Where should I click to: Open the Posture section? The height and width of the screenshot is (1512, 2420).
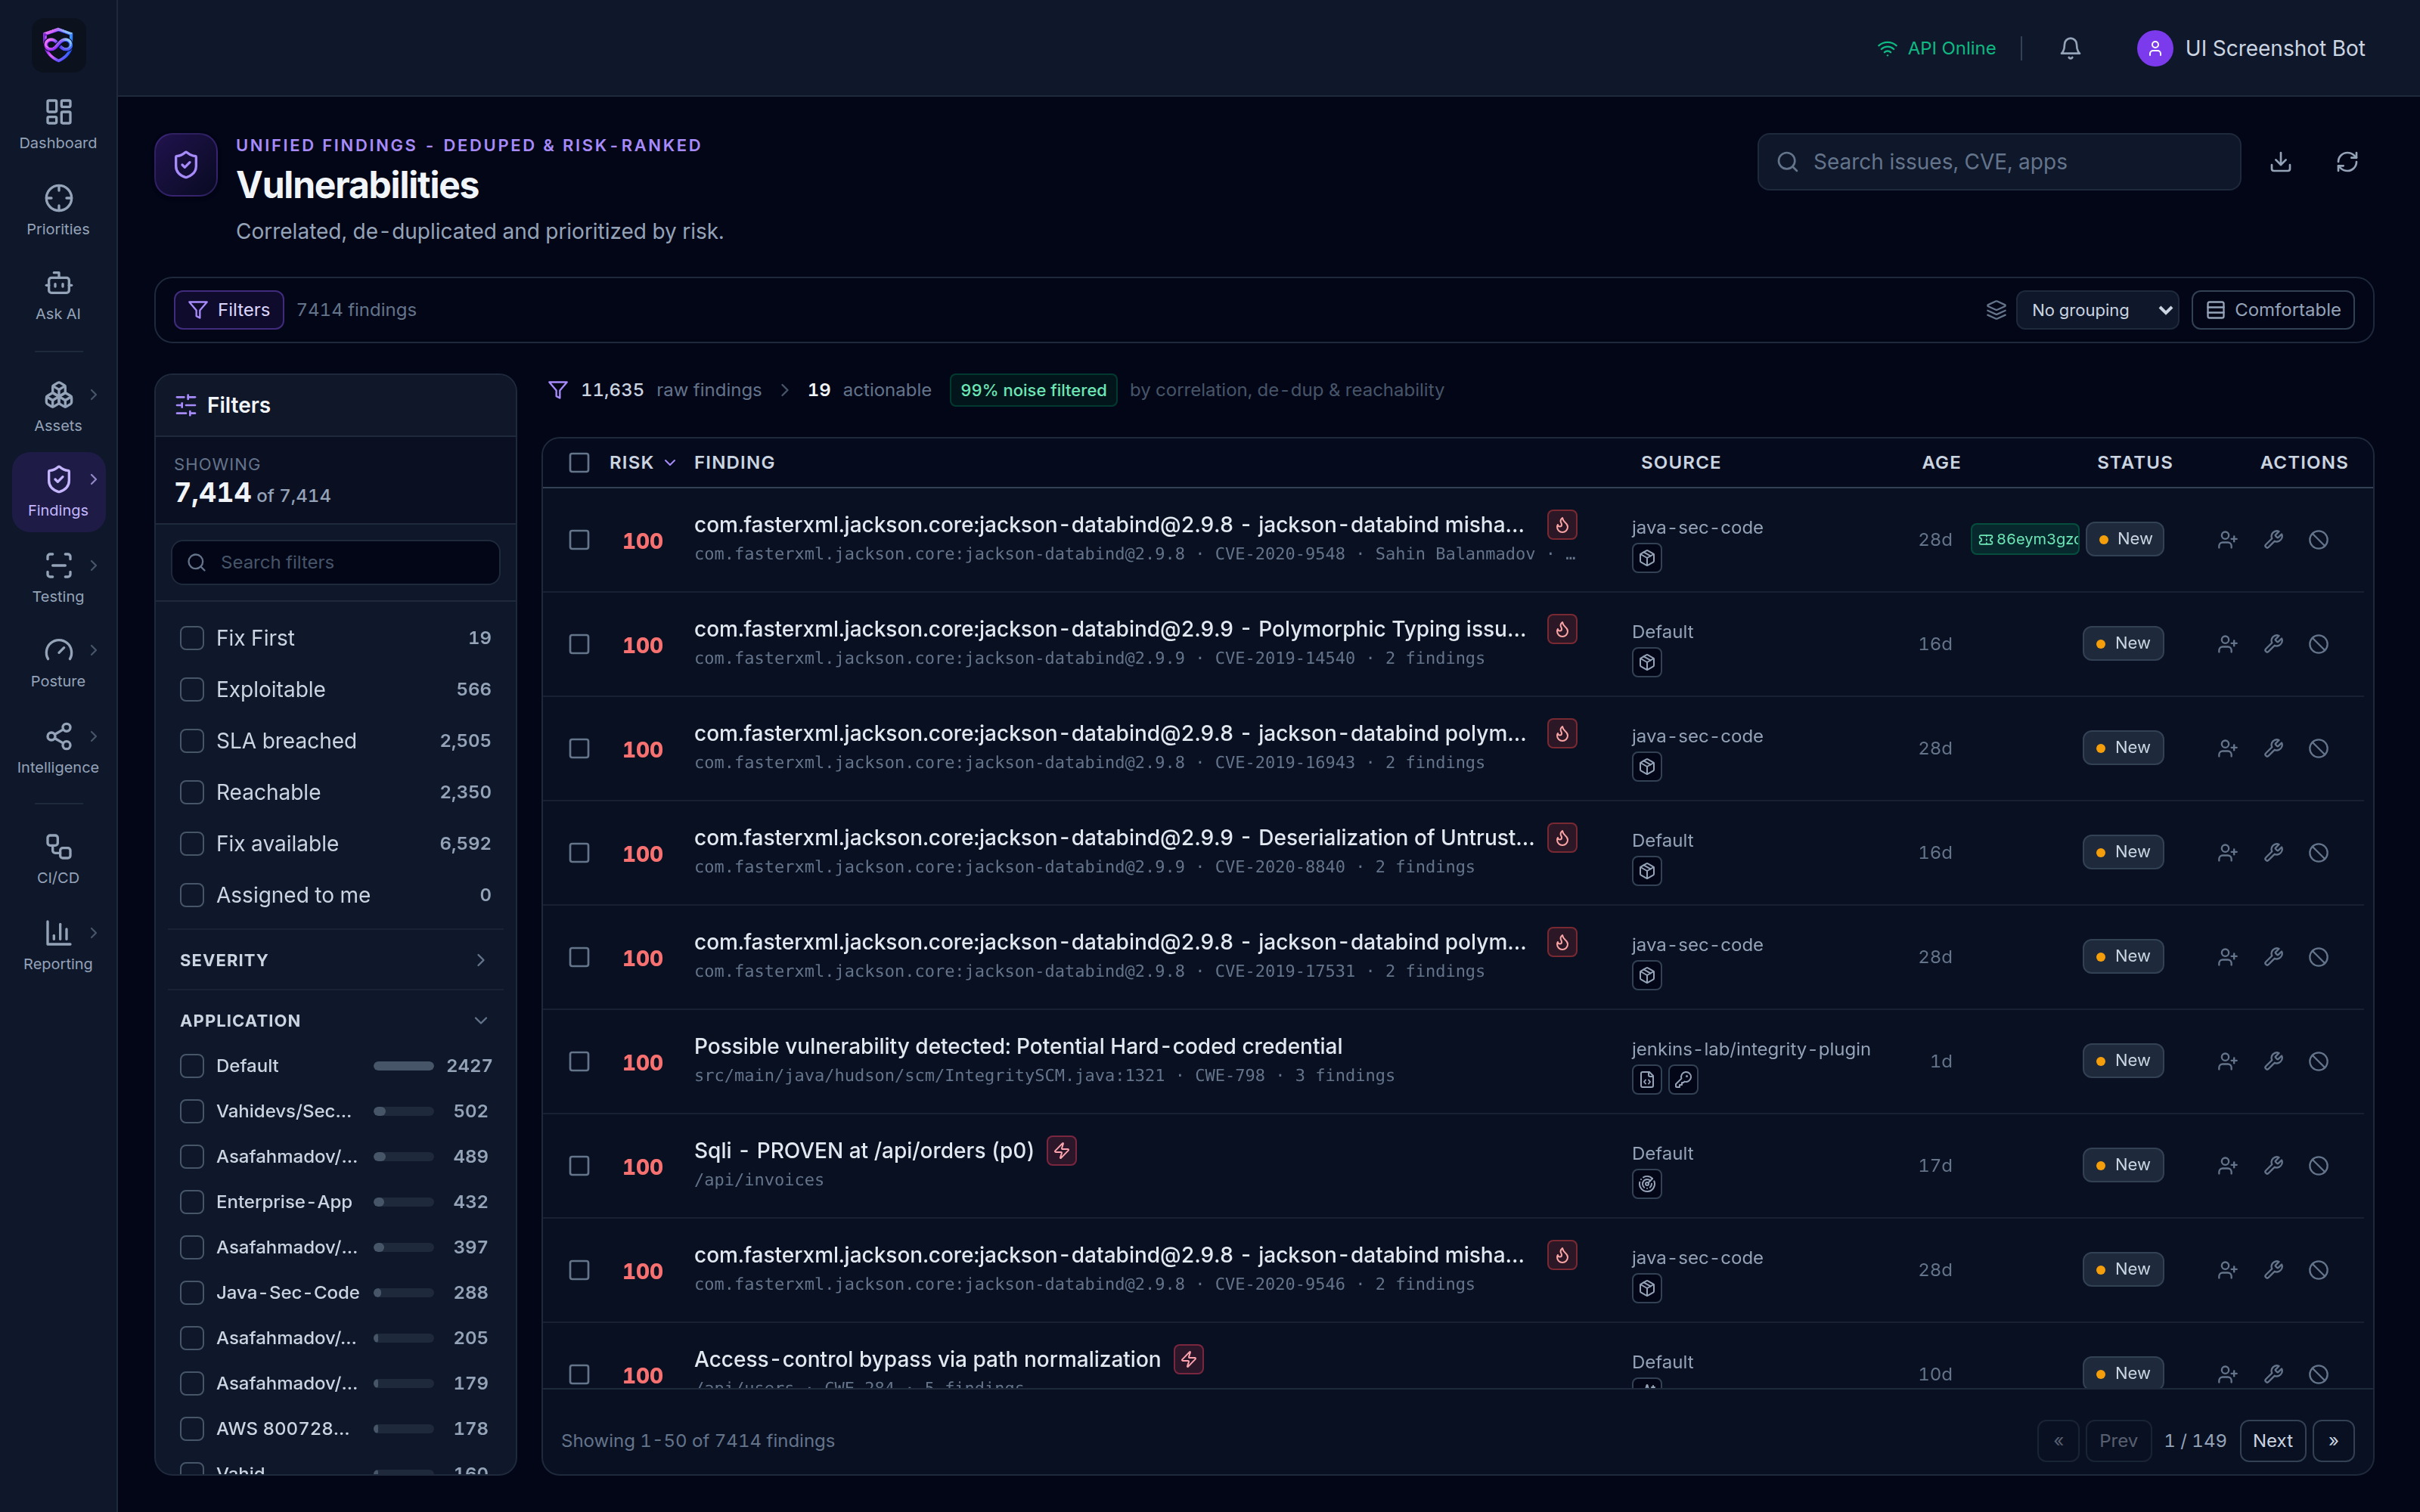point(58,663)
